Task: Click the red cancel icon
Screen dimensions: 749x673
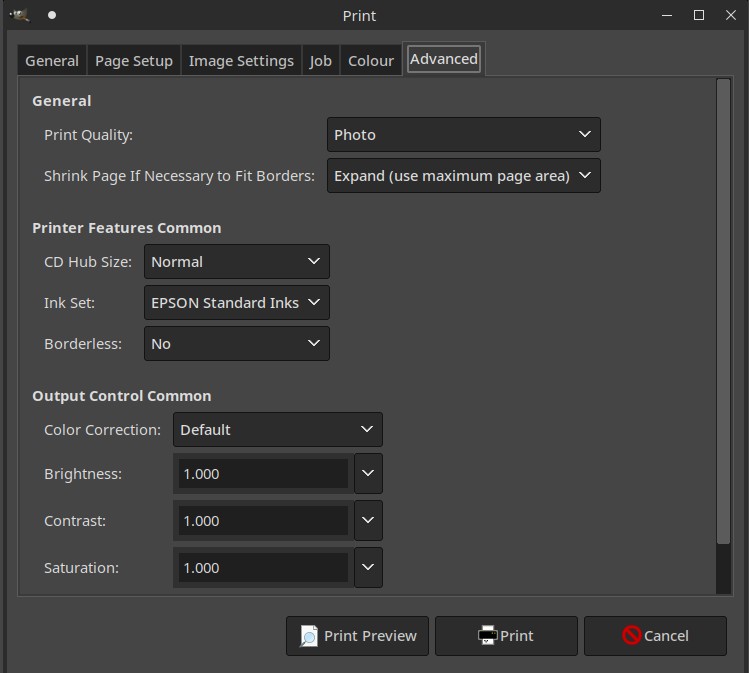Action: (631, 636)
